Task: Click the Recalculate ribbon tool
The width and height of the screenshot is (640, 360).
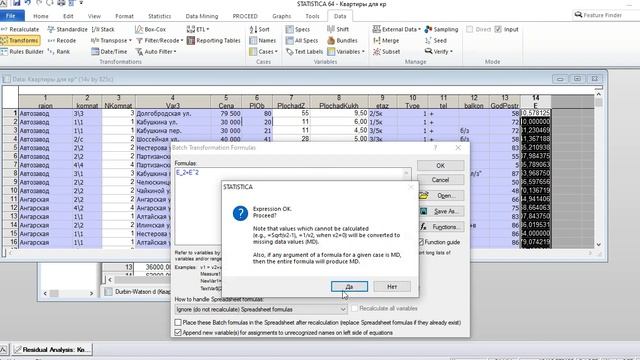Action: click(20, 29)
